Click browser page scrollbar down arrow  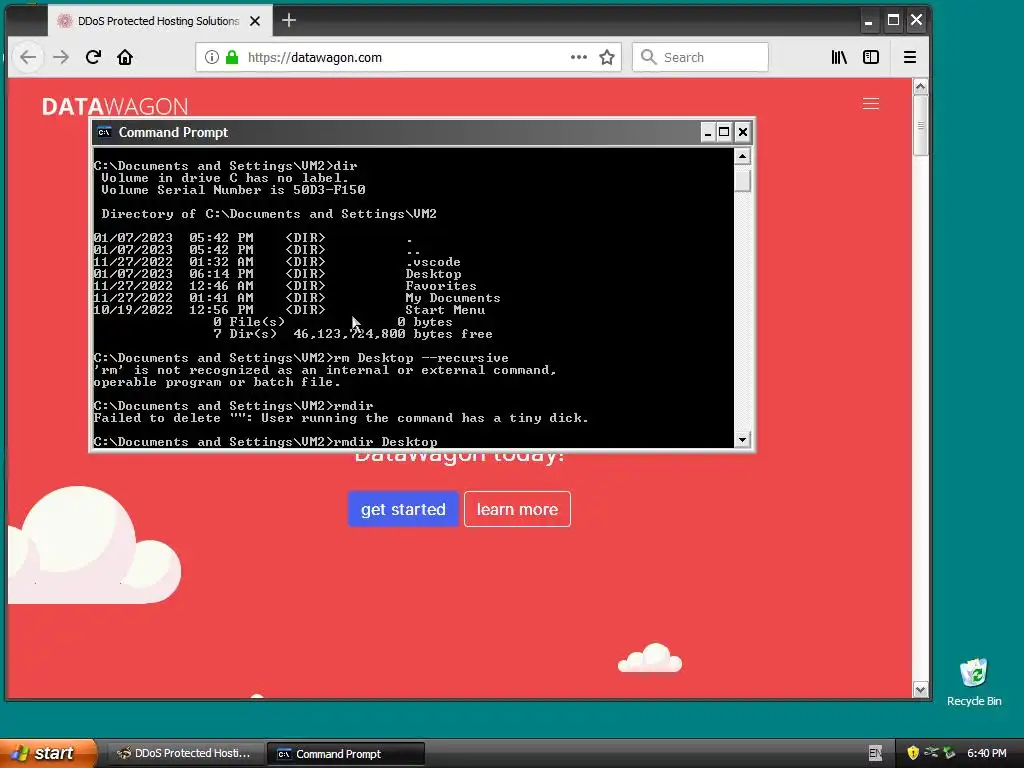920,690
